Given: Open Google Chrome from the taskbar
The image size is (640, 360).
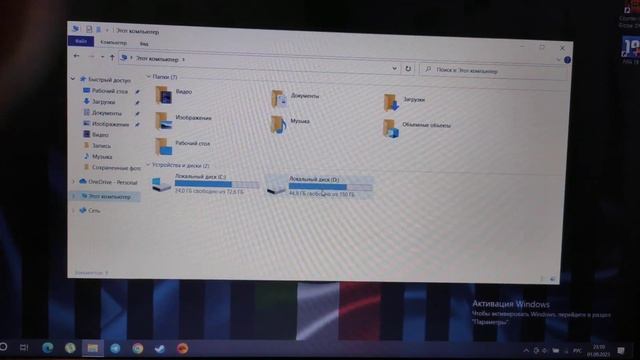Looking at the screenshot, I should coord(138,348).
